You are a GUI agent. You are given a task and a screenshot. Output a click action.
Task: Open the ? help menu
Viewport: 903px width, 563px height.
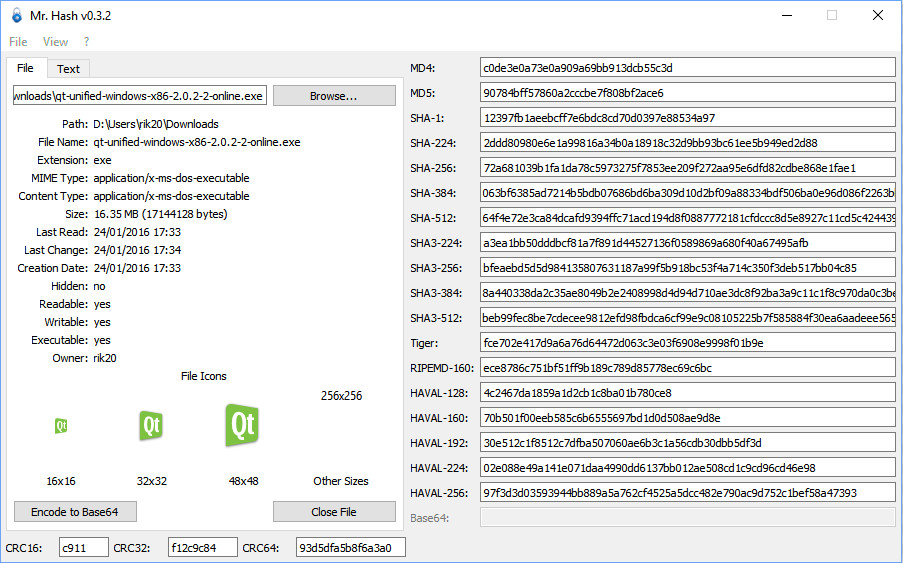coord(86,41)
